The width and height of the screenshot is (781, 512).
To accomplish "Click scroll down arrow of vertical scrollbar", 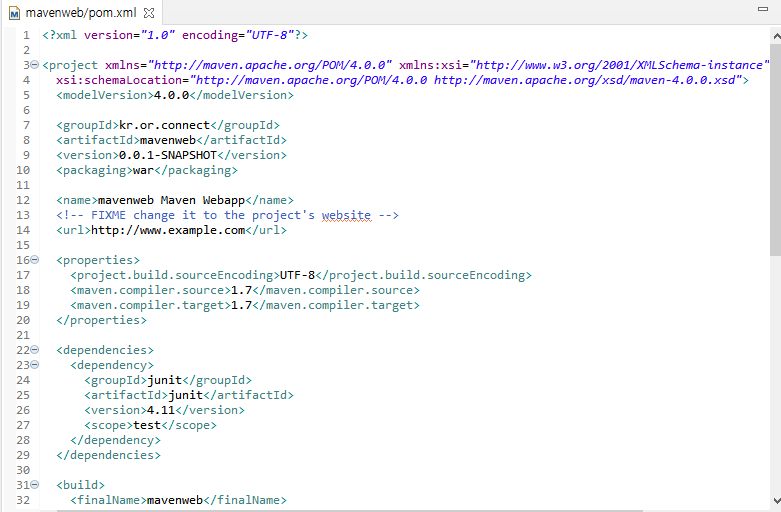I will click(776, 501).
